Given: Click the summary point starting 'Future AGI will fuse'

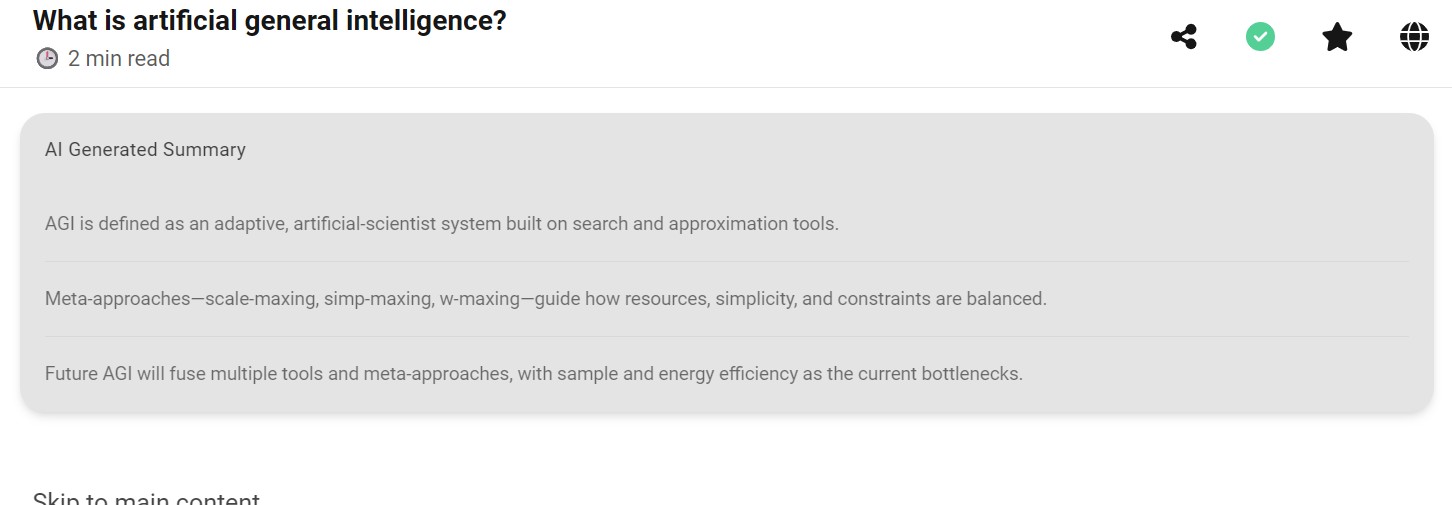Looking at the screenshot, I should (533, 374).
